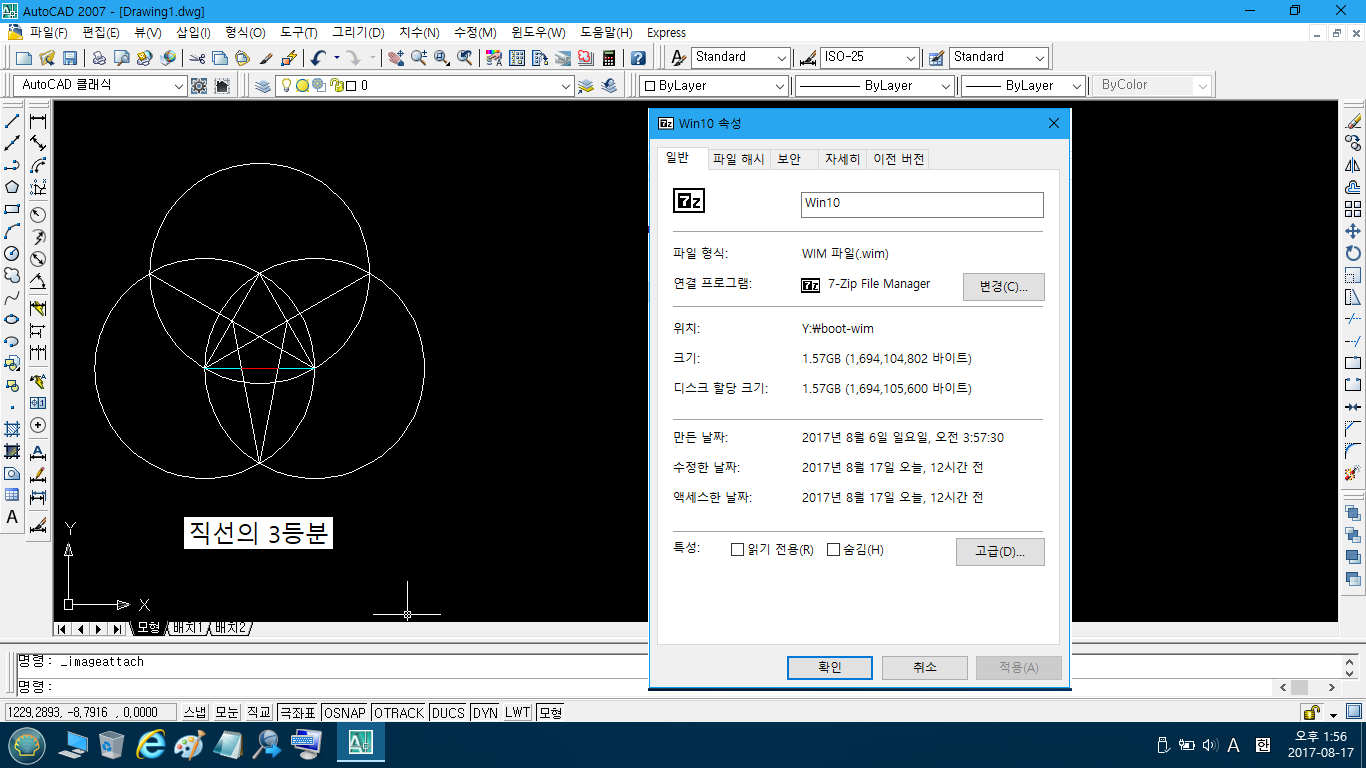
Task: Select the Multiline Text tool
Action: click(12, 517)
